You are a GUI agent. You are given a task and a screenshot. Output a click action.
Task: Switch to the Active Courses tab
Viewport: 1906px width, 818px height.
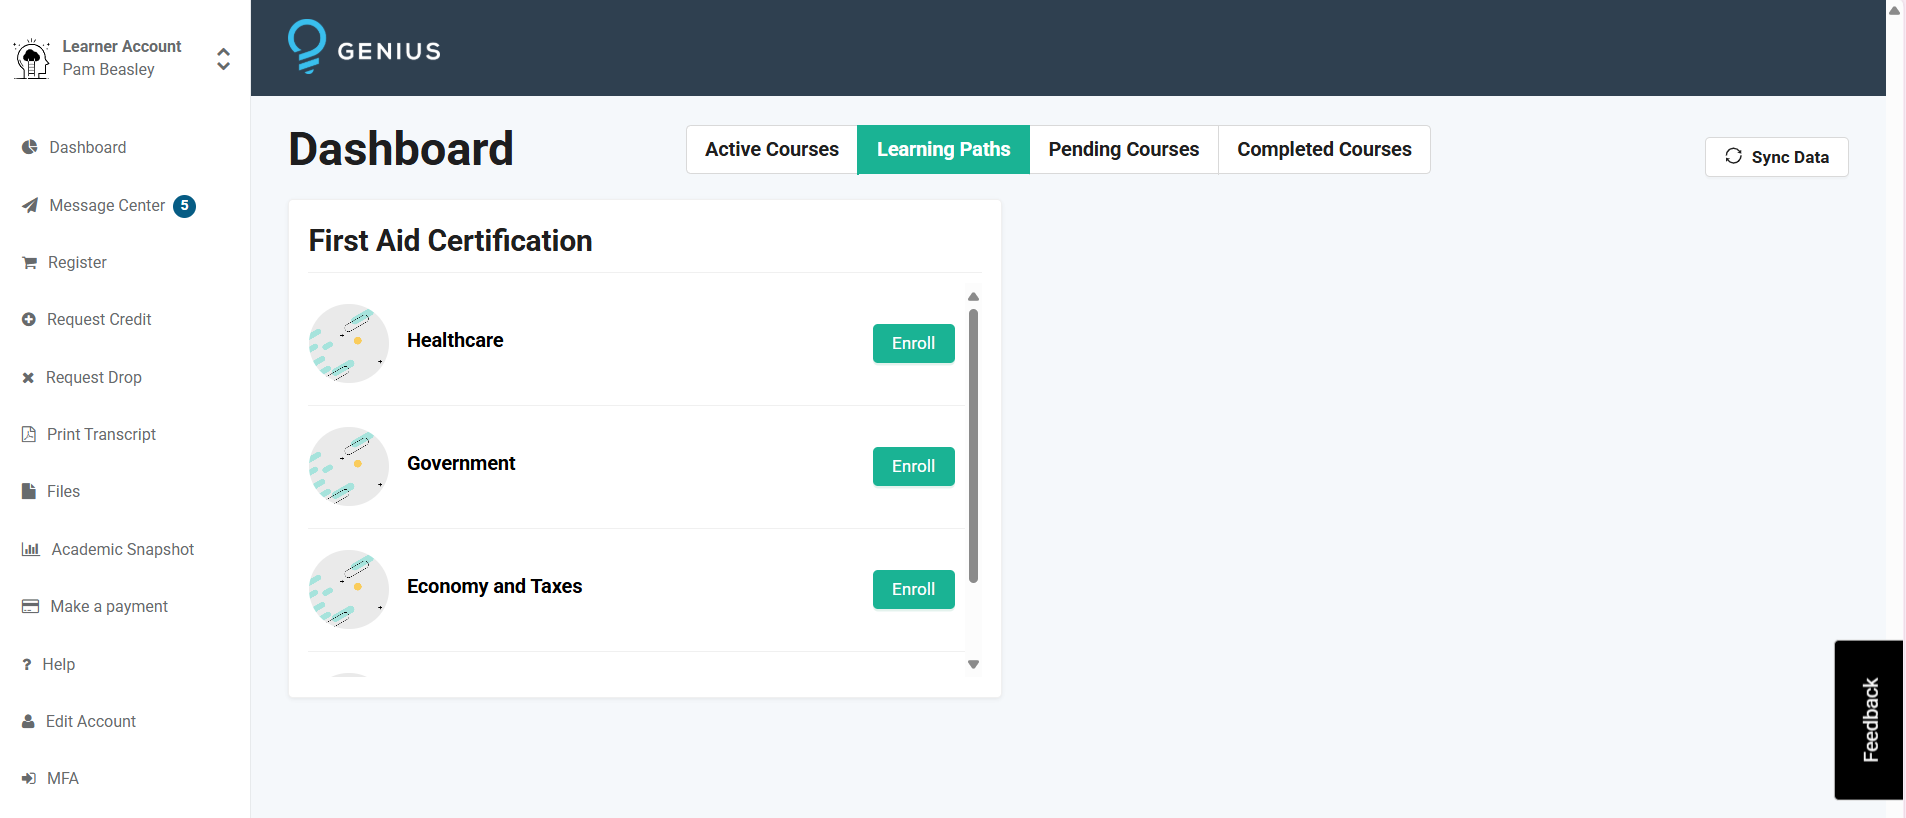point(771,150)
